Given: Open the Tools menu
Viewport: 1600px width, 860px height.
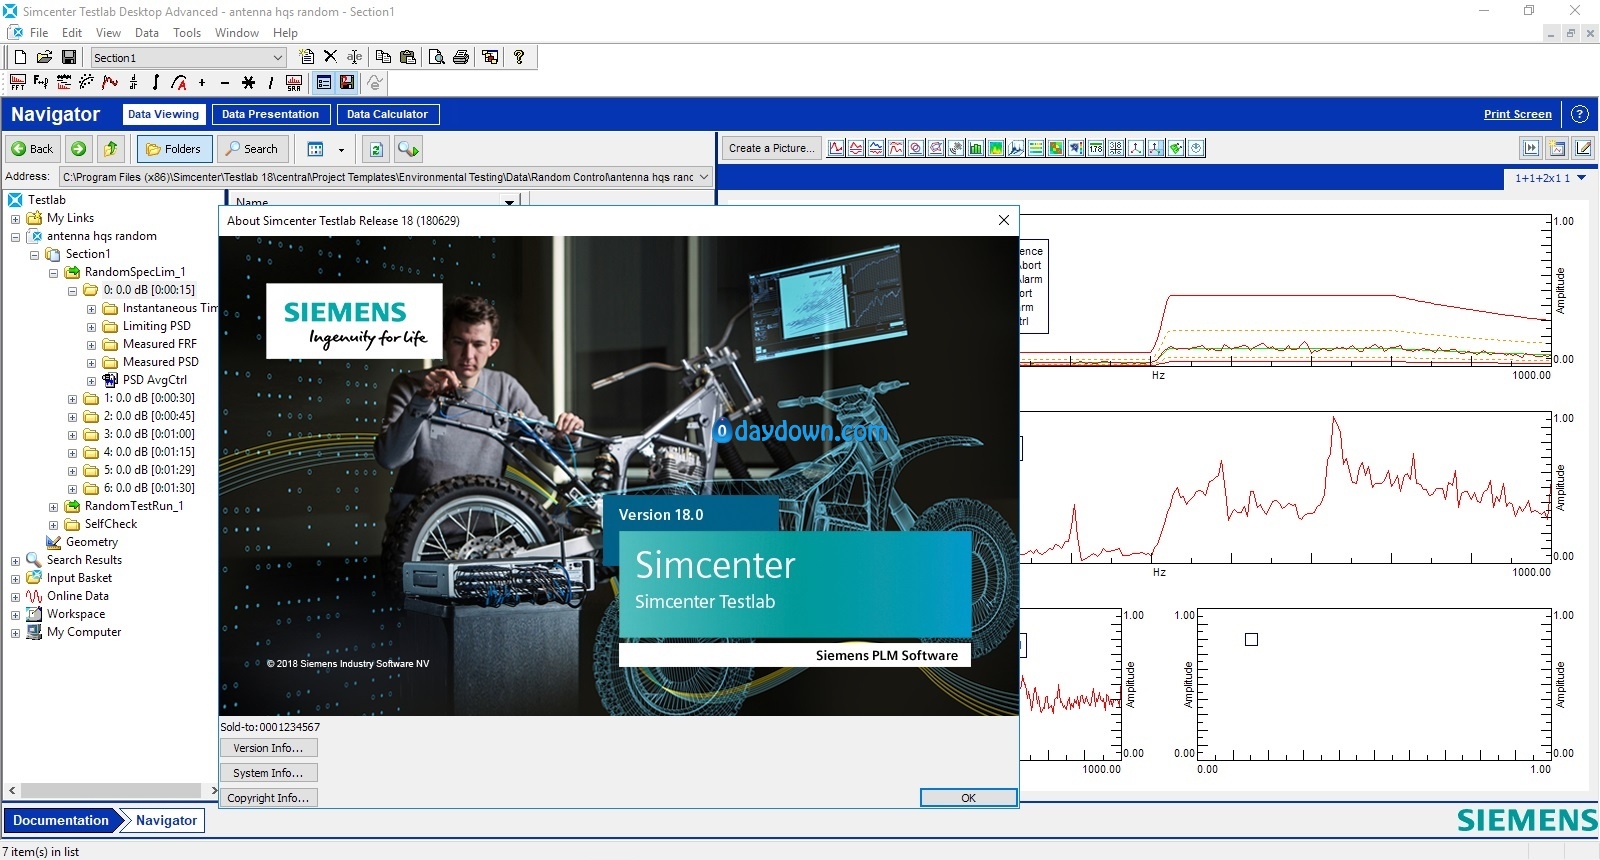Looking at the screenshot, I should click(x=187, y=32).
